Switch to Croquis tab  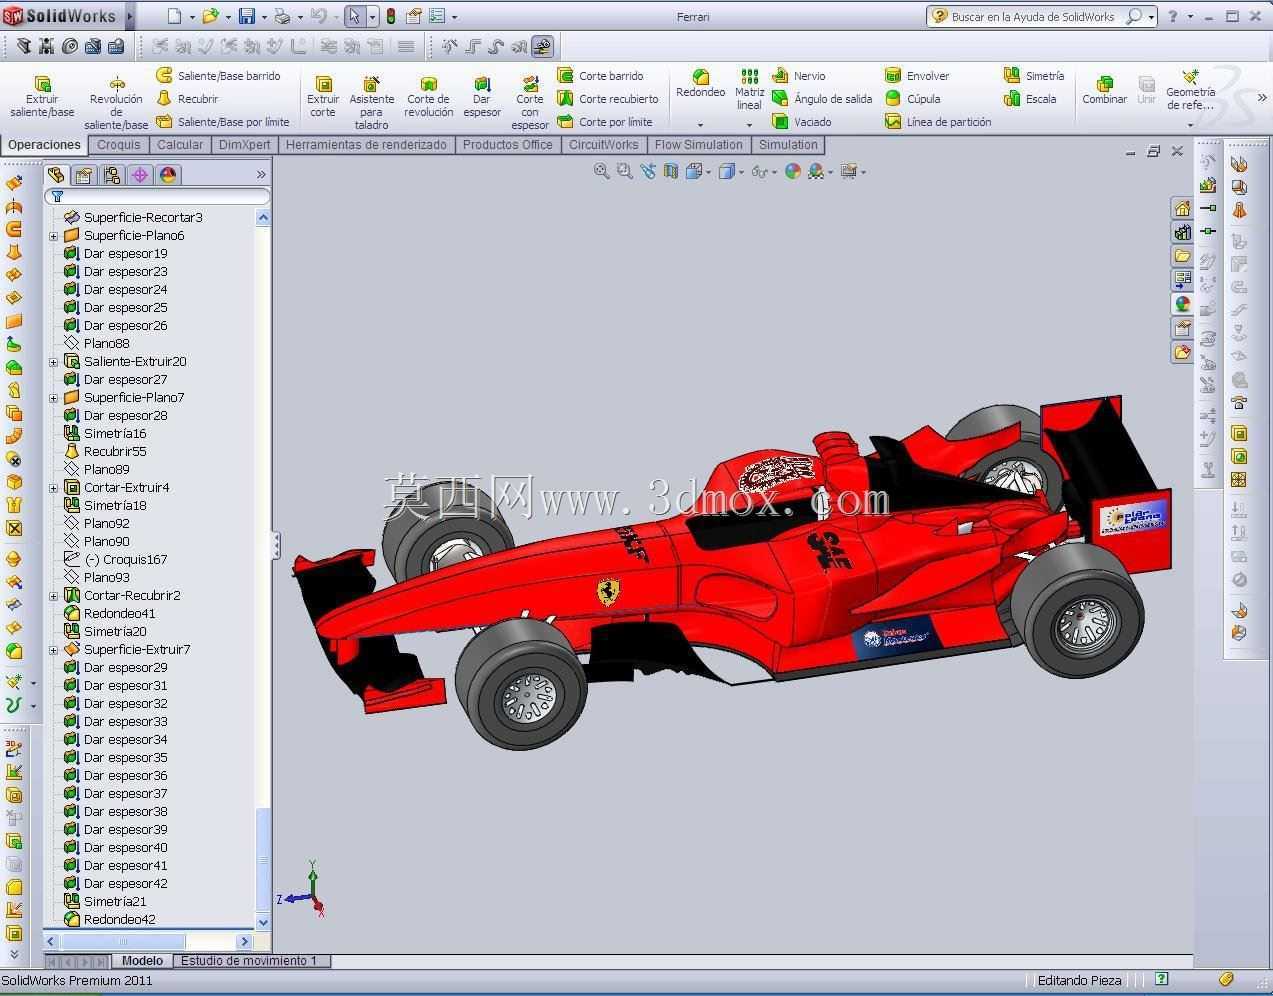tap(119, 145)
